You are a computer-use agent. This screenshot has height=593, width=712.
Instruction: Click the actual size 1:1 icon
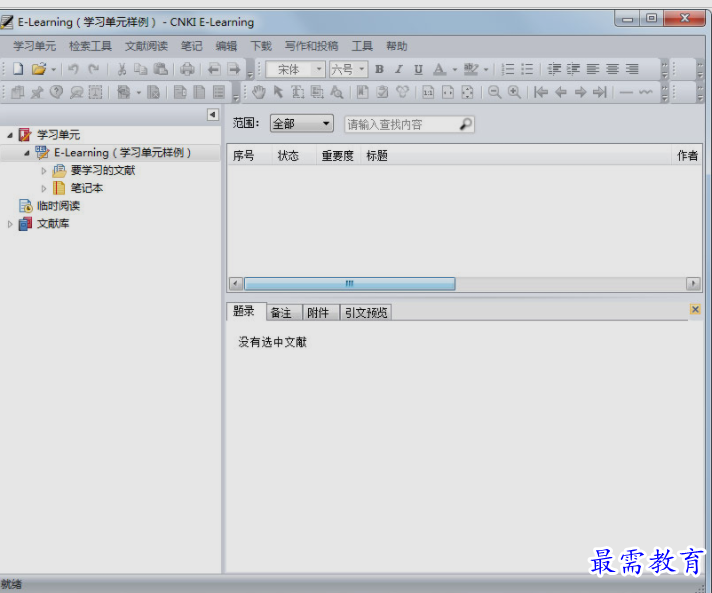pos(428,92)
